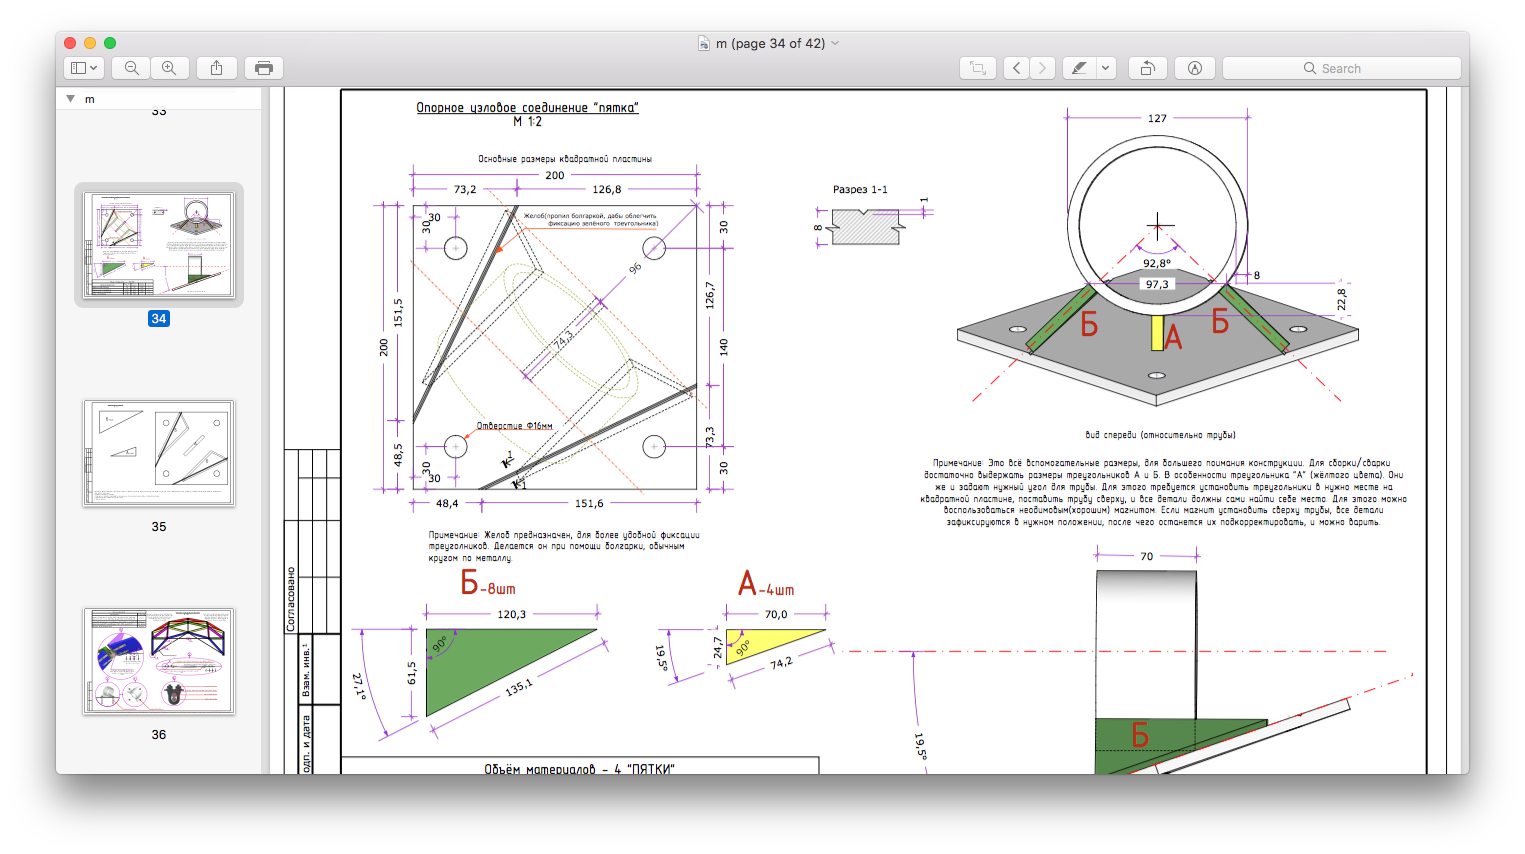Image resolution: width=1525 pixels, height=854 pixels.
Task: Open the Share menu
Action: (217, 68)
